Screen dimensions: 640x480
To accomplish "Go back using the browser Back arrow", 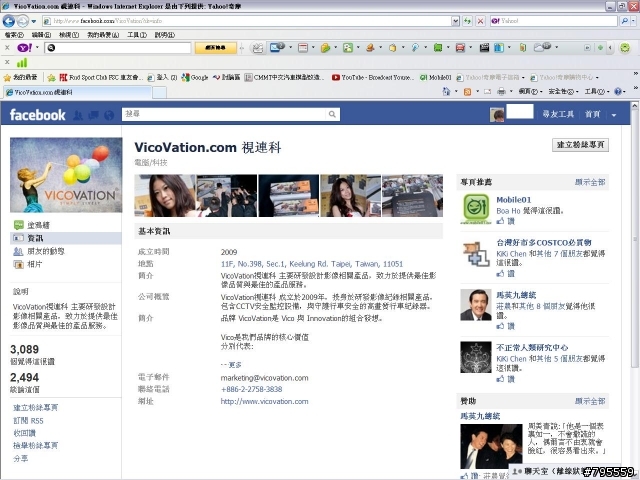I will pos(9,21).
